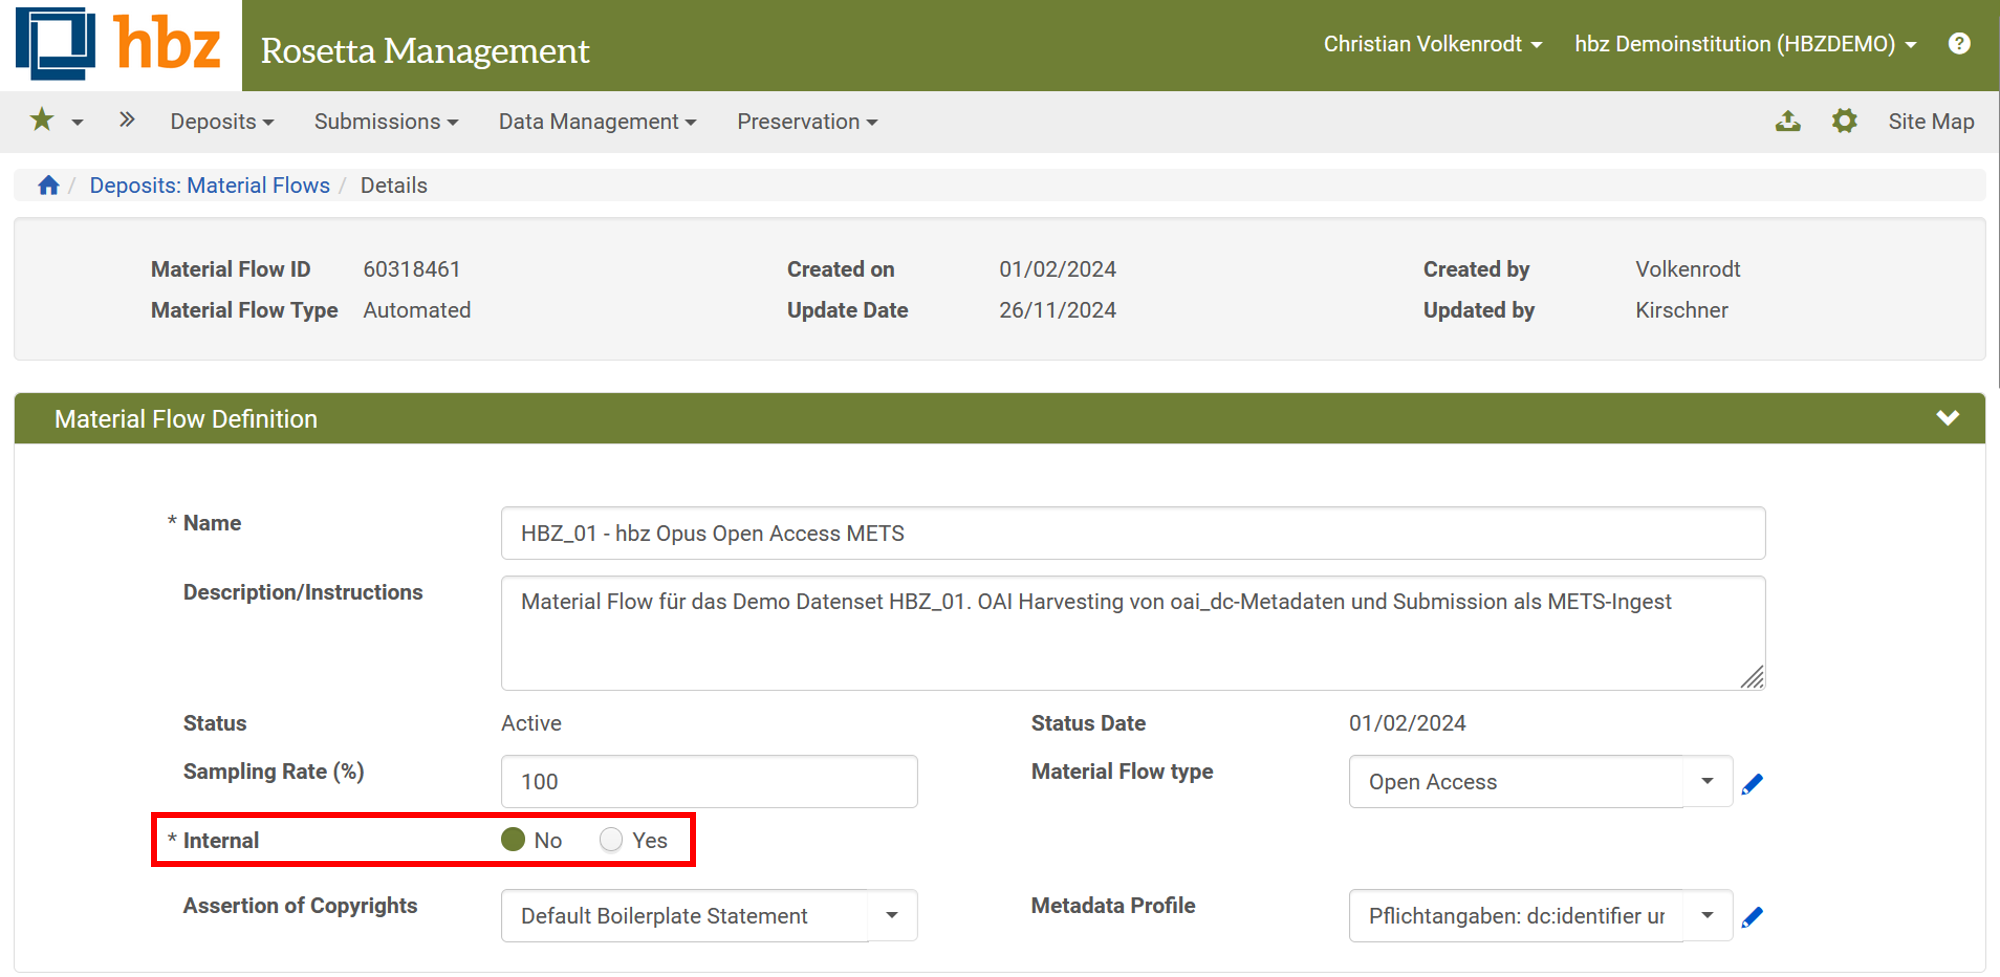Go to Deposits: Material Flows breadcrumb
The image size is (2000, 977).
click(209, 185)
